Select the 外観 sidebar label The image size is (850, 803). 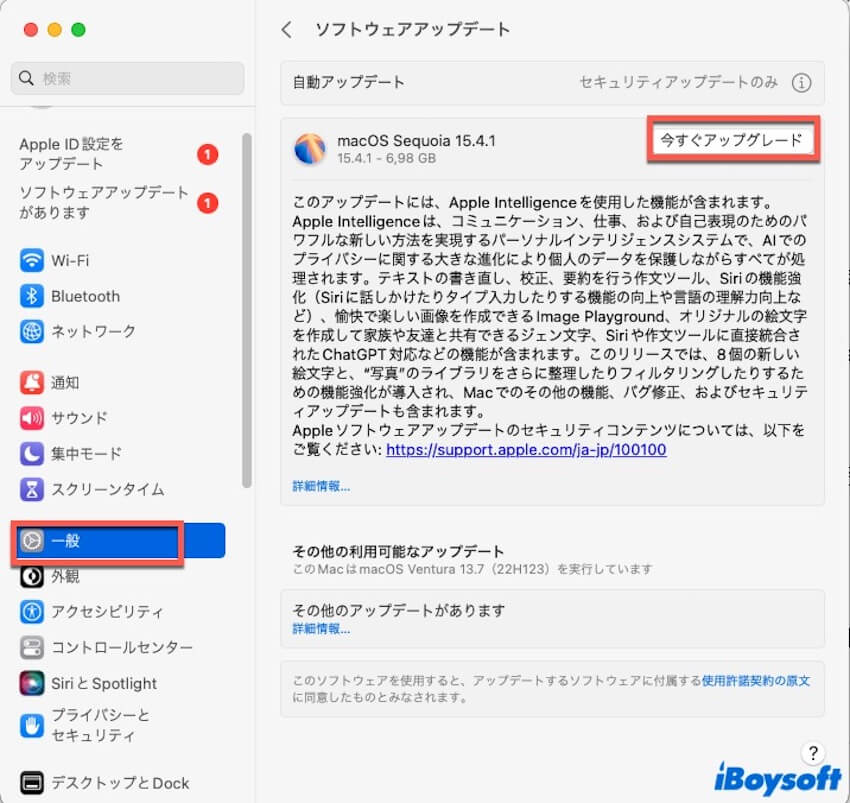pyautogui.click(x=65, y=576)
